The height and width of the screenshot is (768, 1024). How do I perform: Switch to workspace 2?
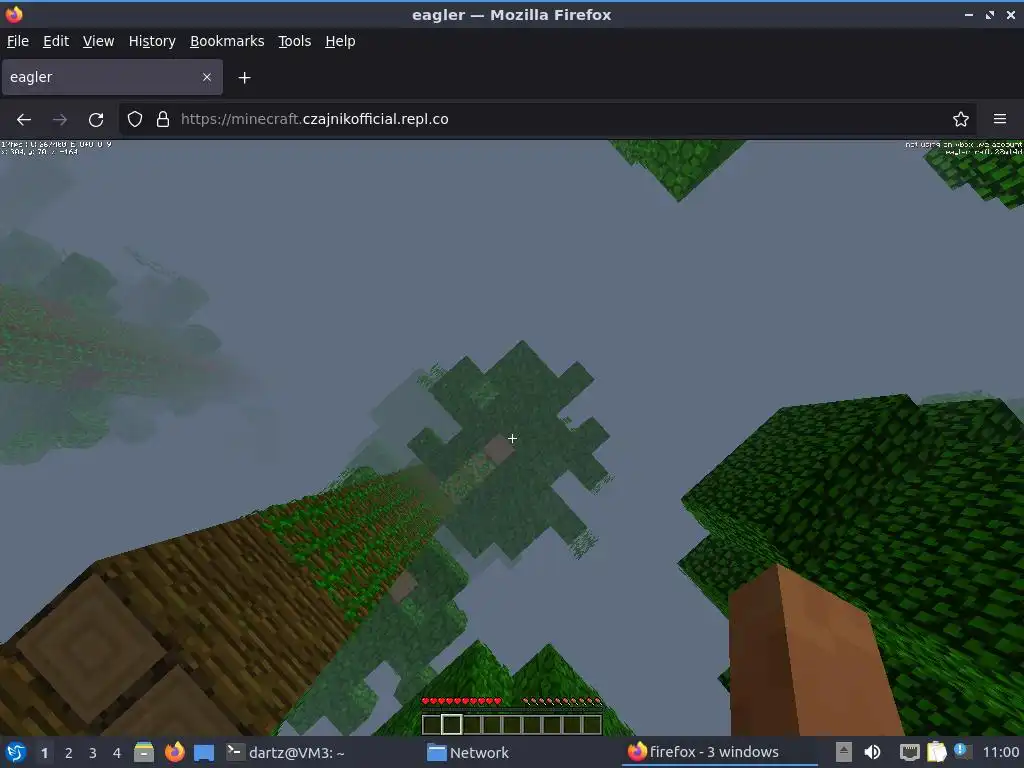click(x=69, y=753)
